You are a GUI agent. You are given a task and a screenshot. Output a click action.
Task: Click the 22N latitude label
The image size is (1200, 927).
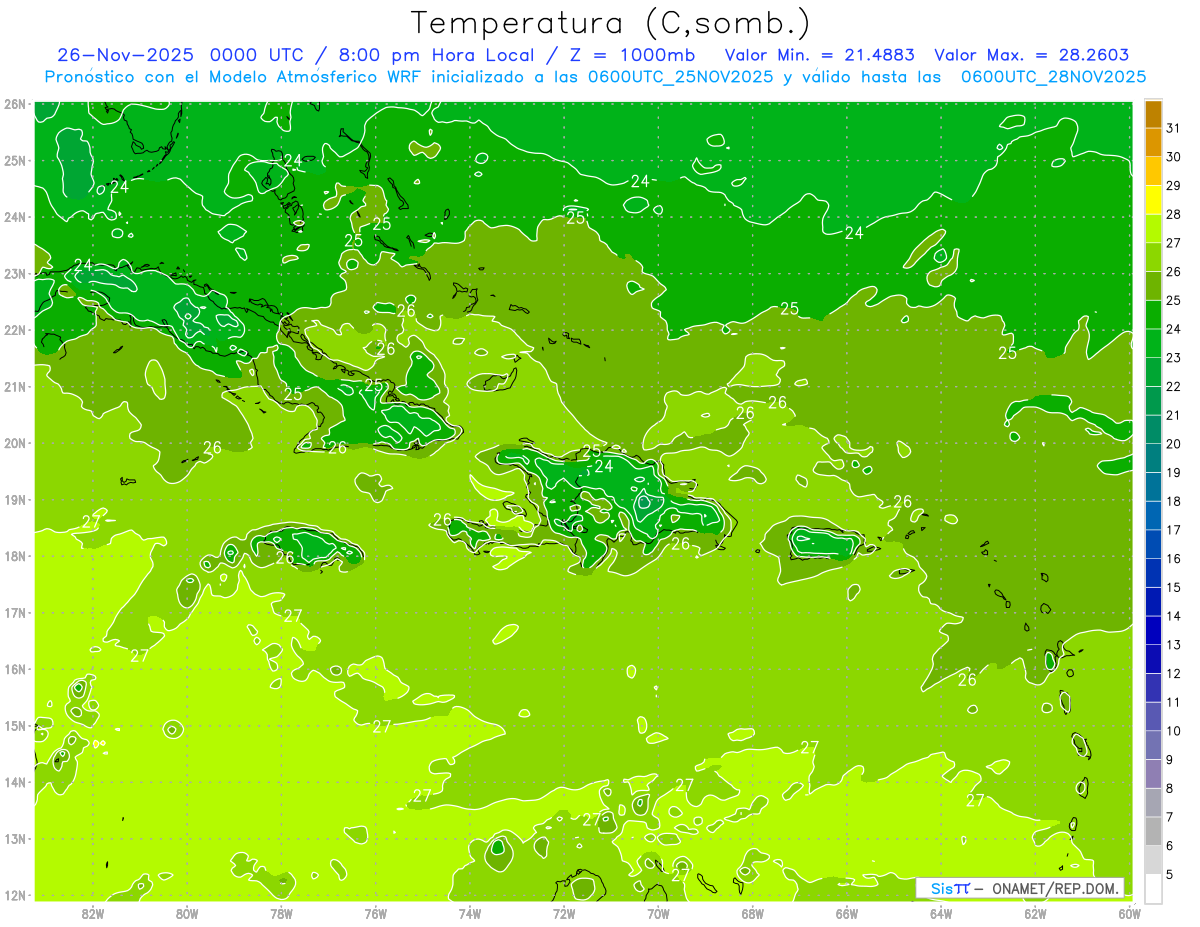click(x=15, y=330)
